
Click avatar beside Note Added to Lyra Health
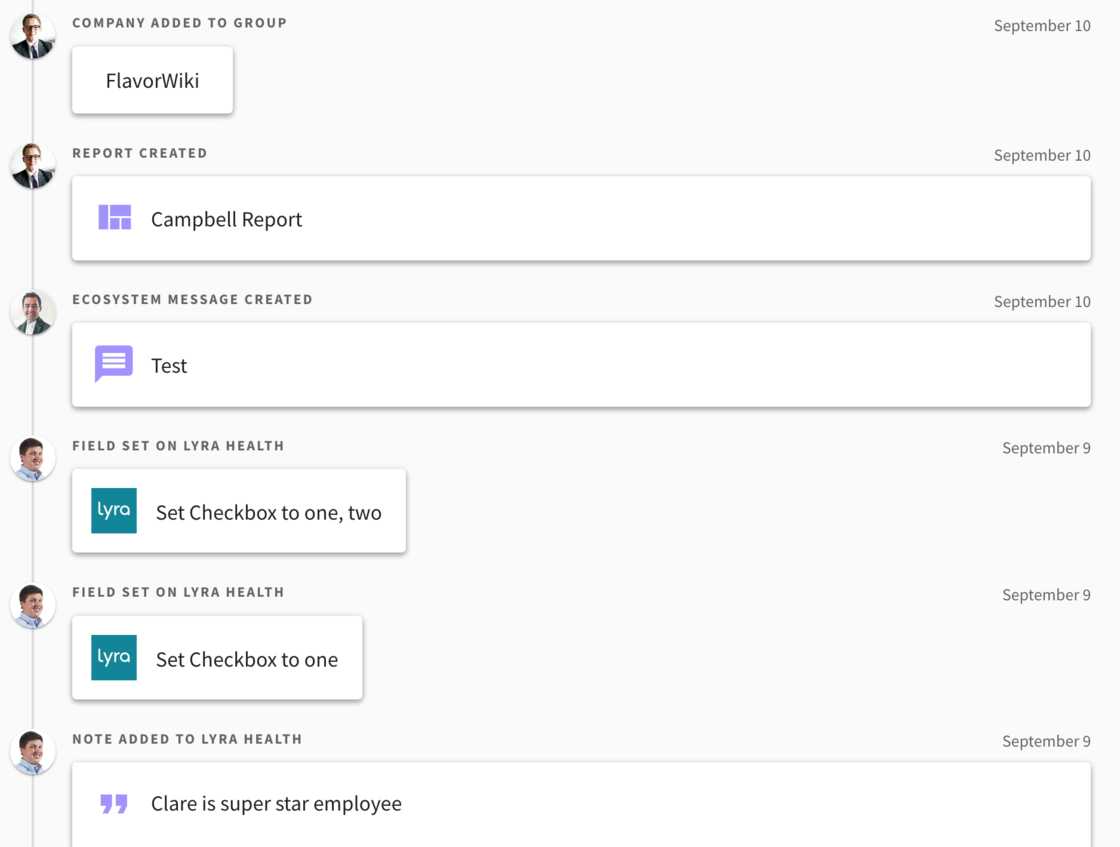(x=33, y=752)
